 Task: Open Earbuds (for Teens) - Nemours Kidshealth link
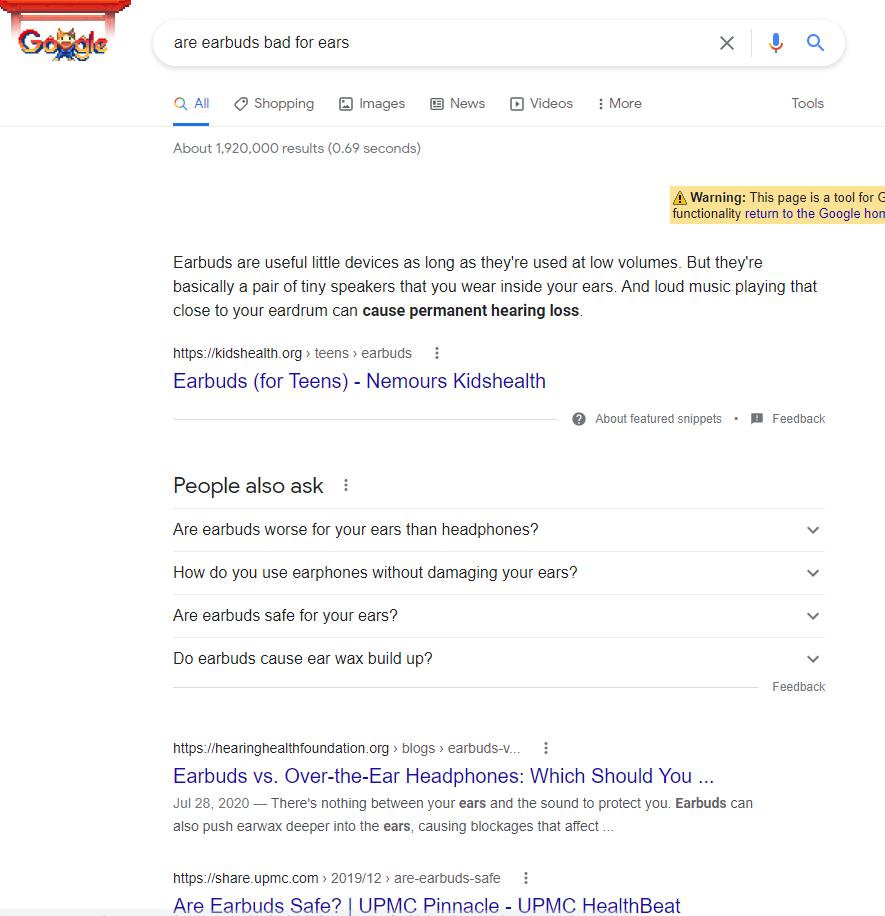[359, 381]
